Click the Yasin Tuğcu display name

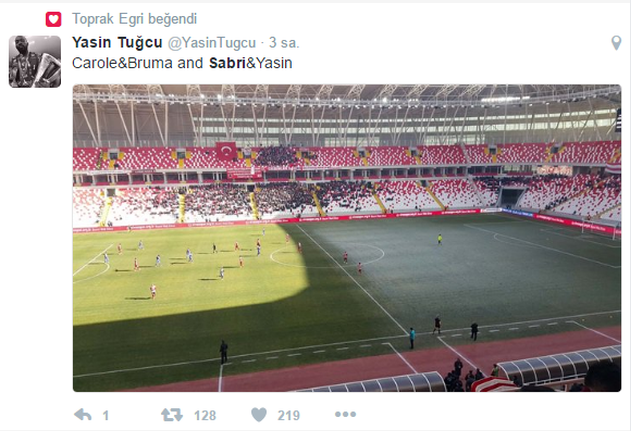tap(117, 42)
